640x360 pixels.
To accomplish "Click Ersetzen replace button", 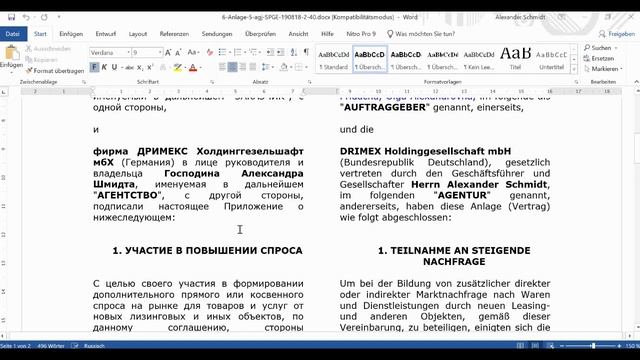I will 599,58.
